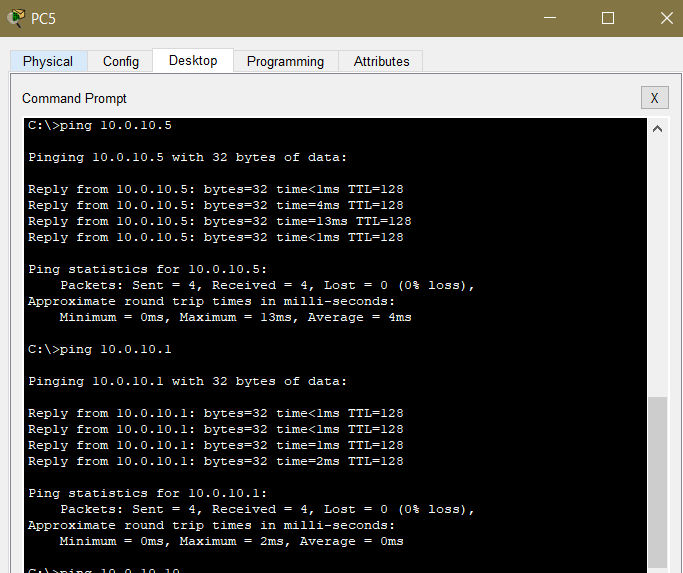Image resolution: width=683 pixels, height=573 pixels.
Task: Click the 'ping 10.0.10.1' command line
Action: (100, 349)
